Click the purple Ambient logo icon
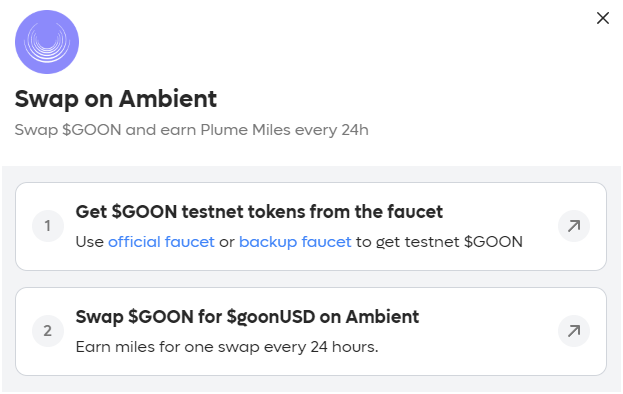The width and height of the screenshot is (623, 394). (x=47, y=42)
